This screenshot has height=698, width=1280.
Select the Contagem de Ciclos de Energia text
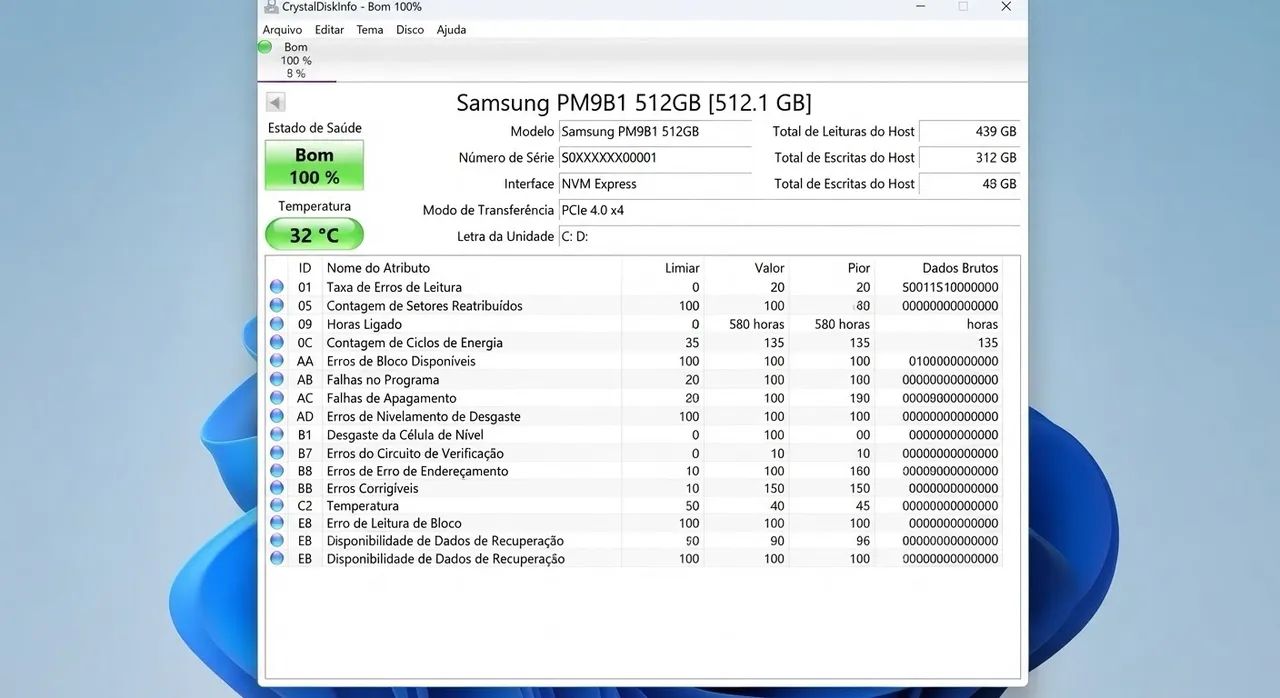click(x=414, y=343)
